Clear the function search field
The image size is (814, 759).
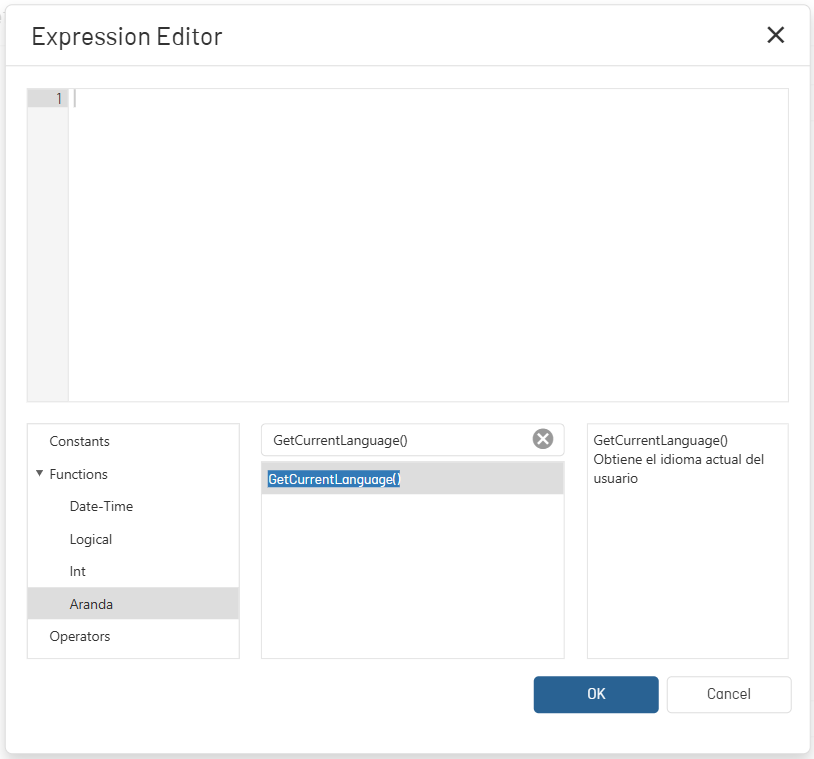(x=542, y=439)
